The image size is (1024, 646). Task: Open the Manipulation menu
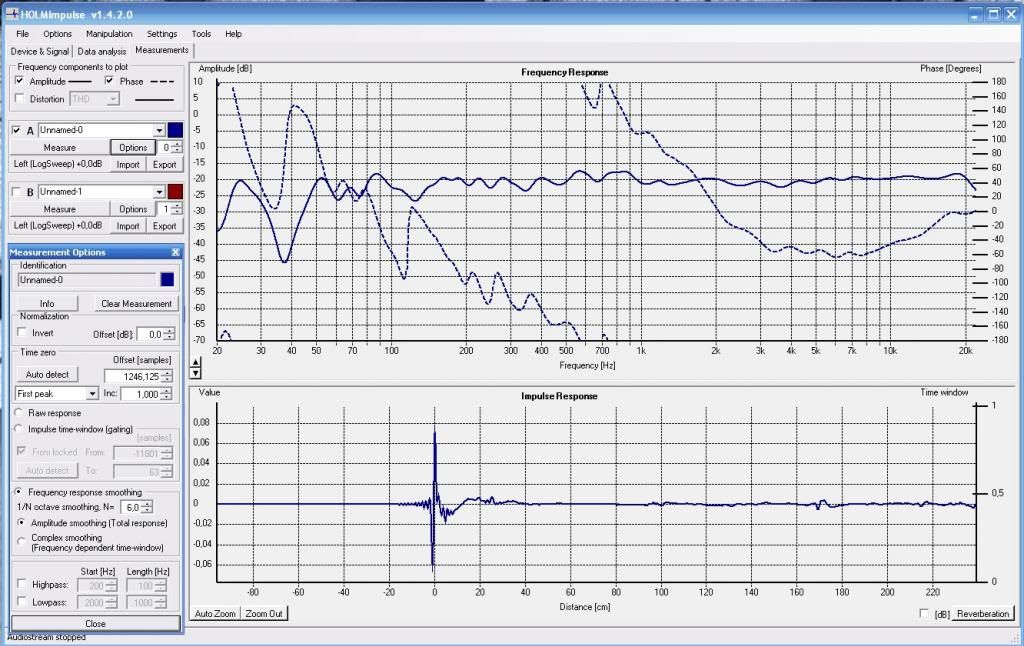click(x=109, y=34)
